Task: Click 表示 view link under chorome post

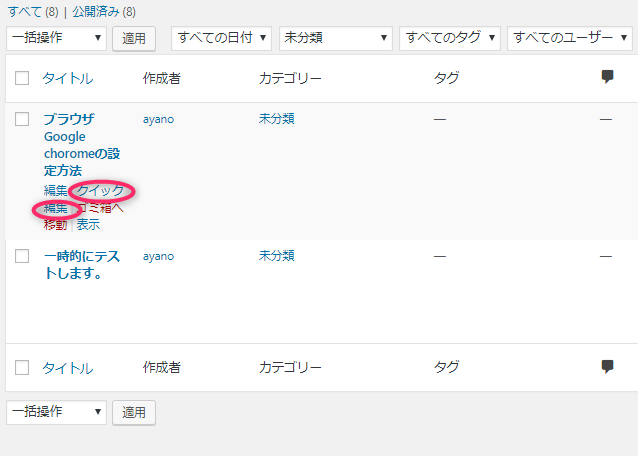Action: click(x=88, y=224)
